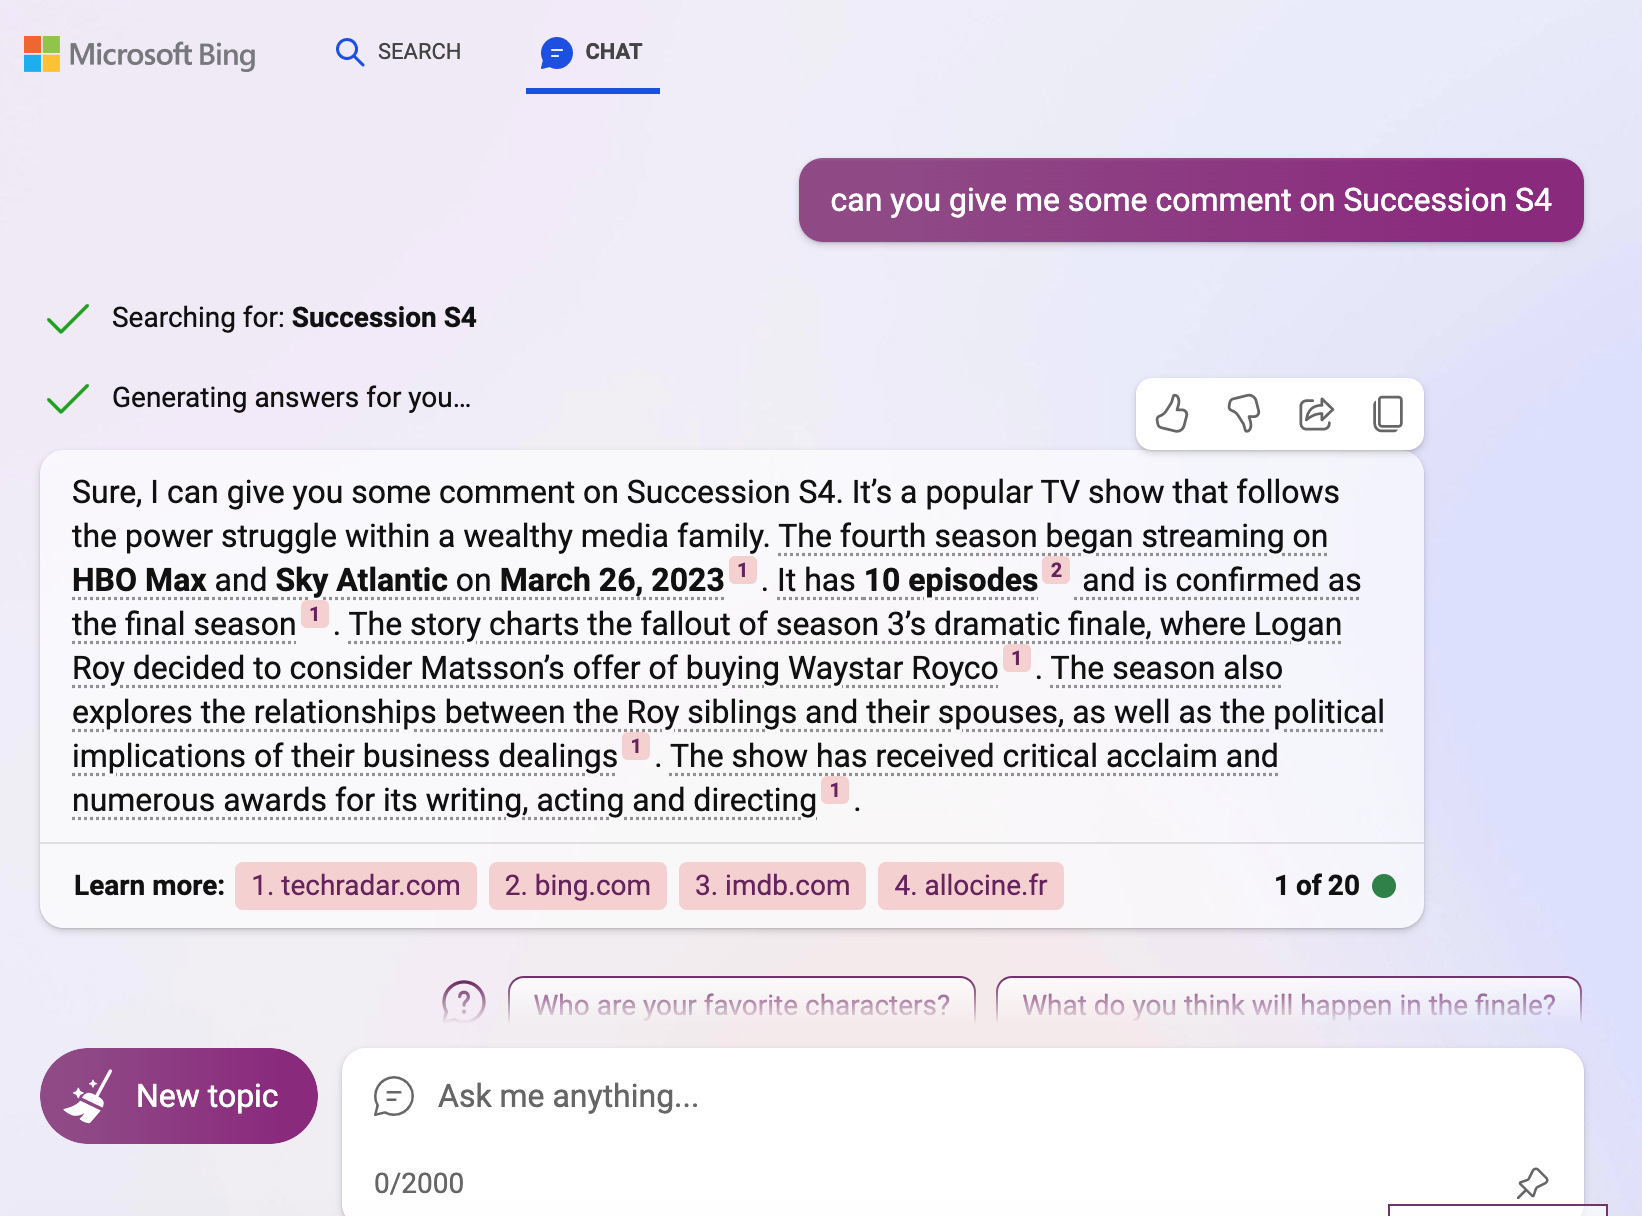1642x1216 pixels.
Task: Choose "What do you think will happen" suggestion
Action: [1288, 1003]
